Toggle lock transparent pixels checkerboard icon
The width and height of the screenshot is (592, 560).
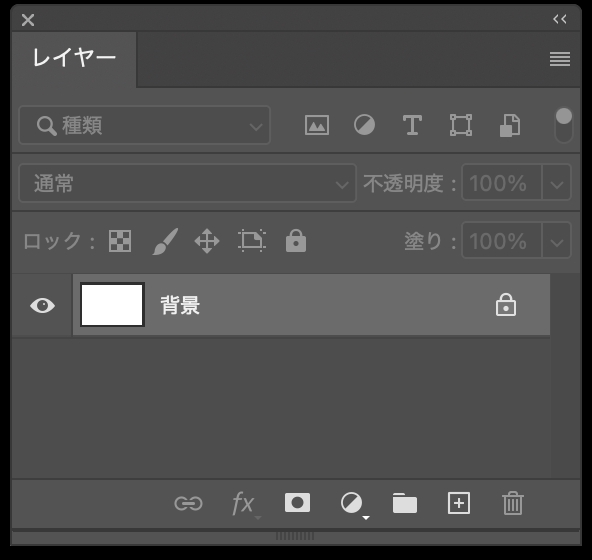click(120, 241)
